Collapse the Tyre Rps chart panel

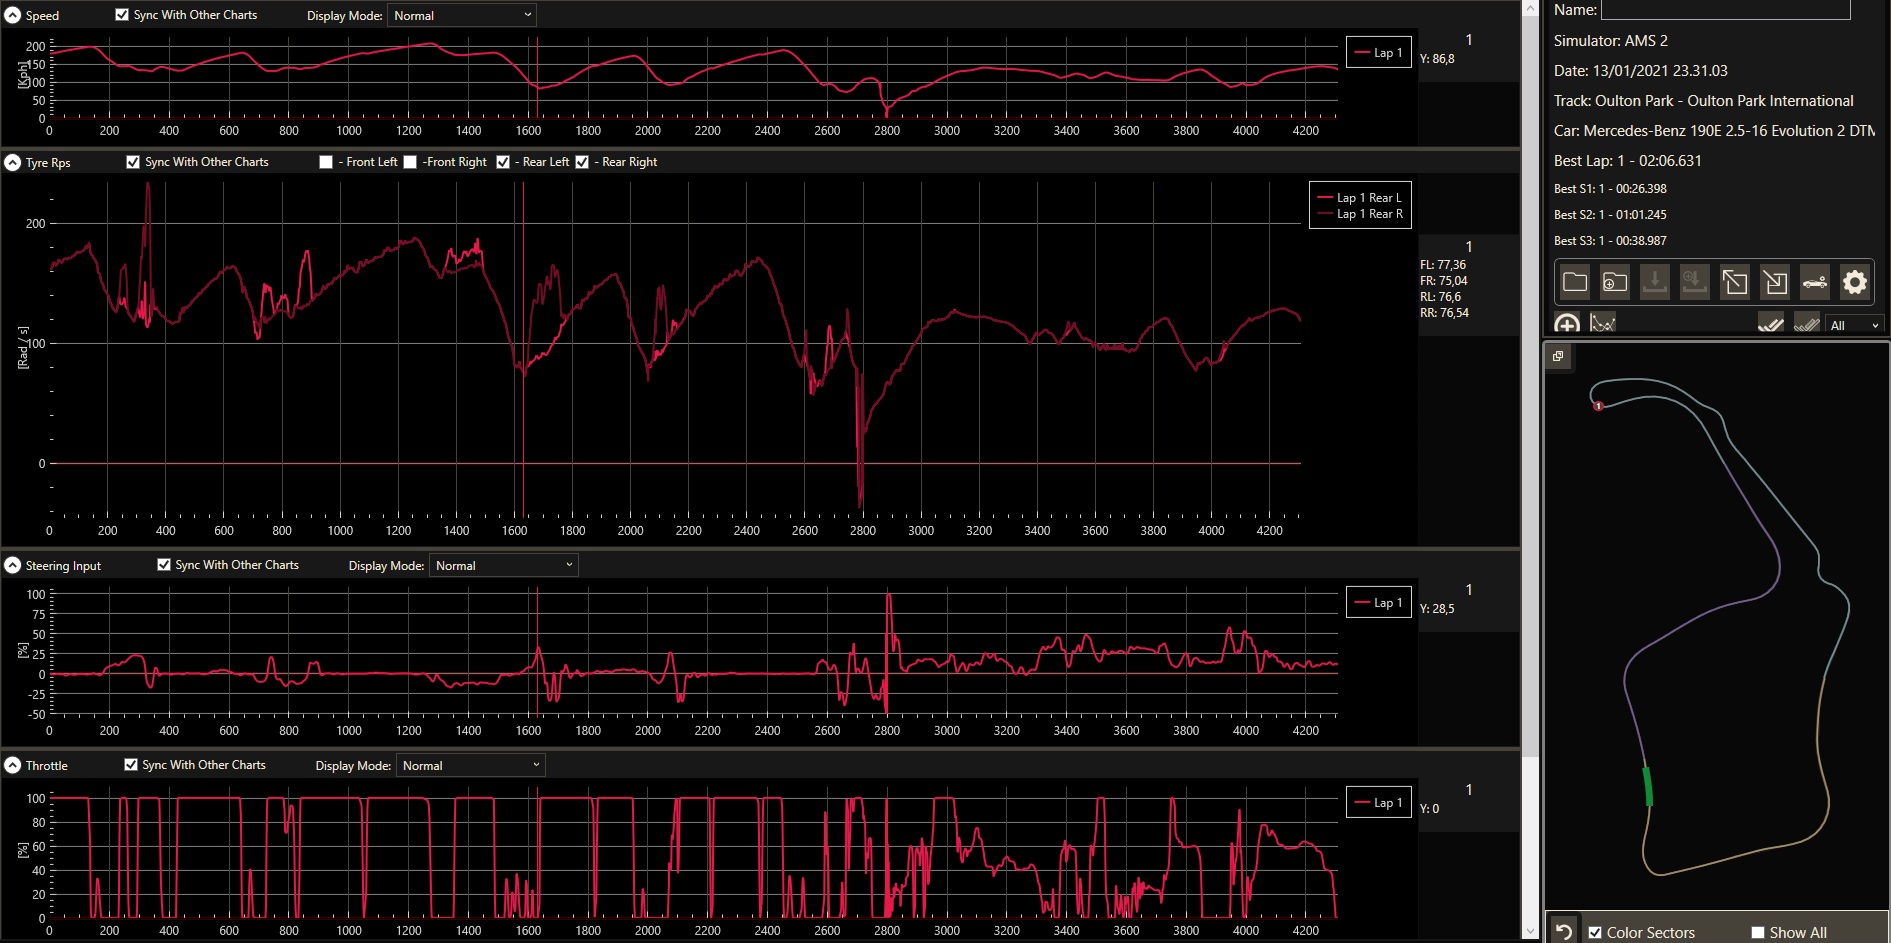(13, 162)
